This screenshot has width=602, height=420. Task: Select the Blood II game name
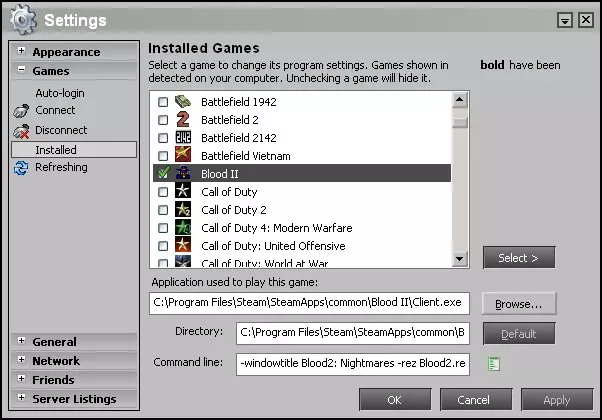click(x=220, y=174)
